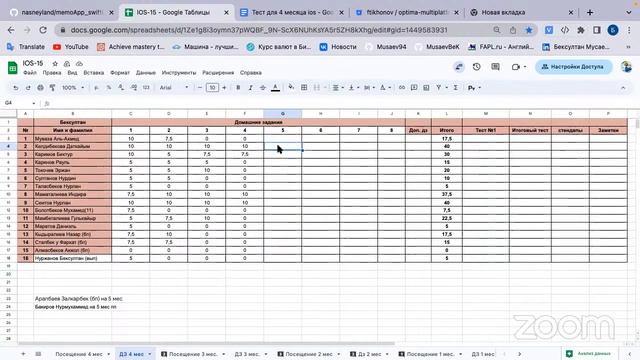Open the all sheets list icon
The image size is (640, 360).
pyautogui.click(x=38, y=354)
